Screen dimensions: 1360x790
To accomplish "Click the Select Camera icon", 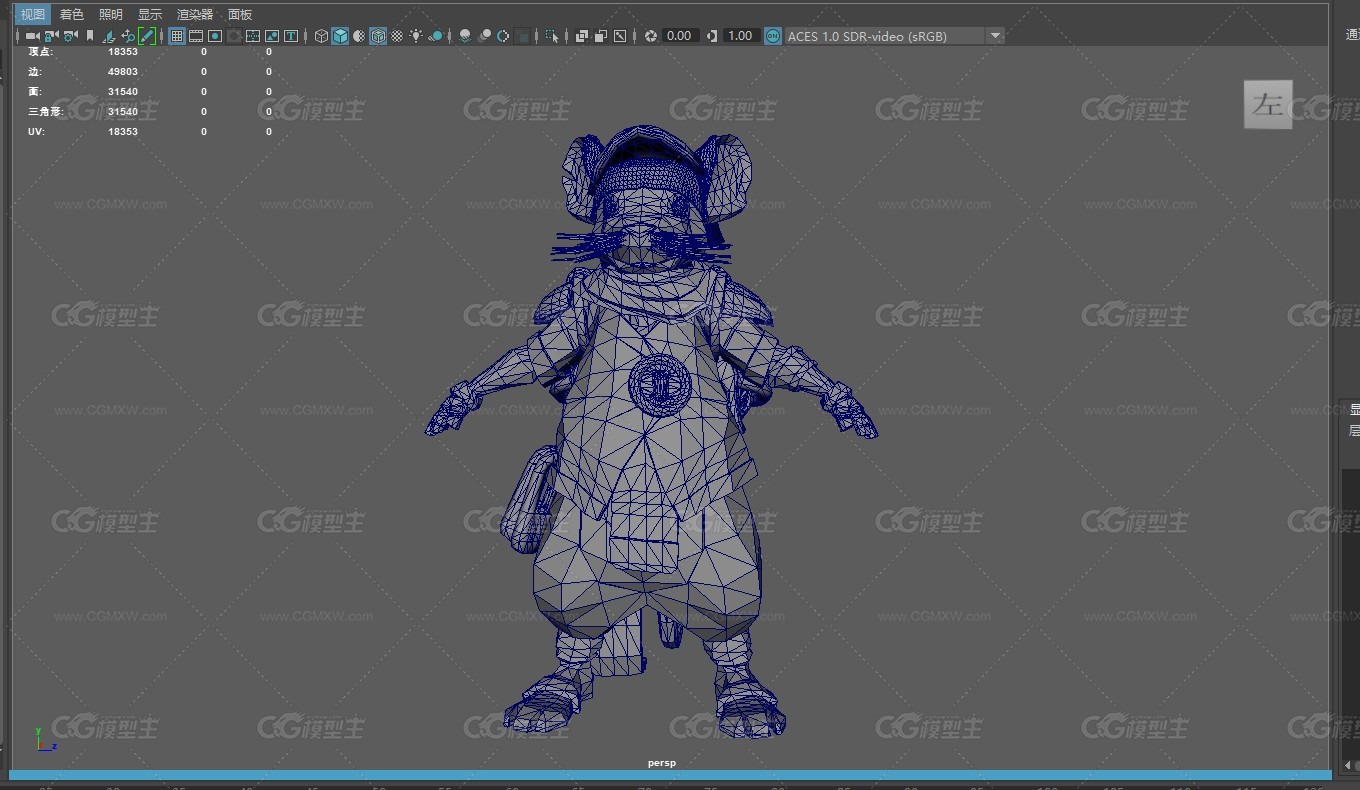I will (33, 36).
